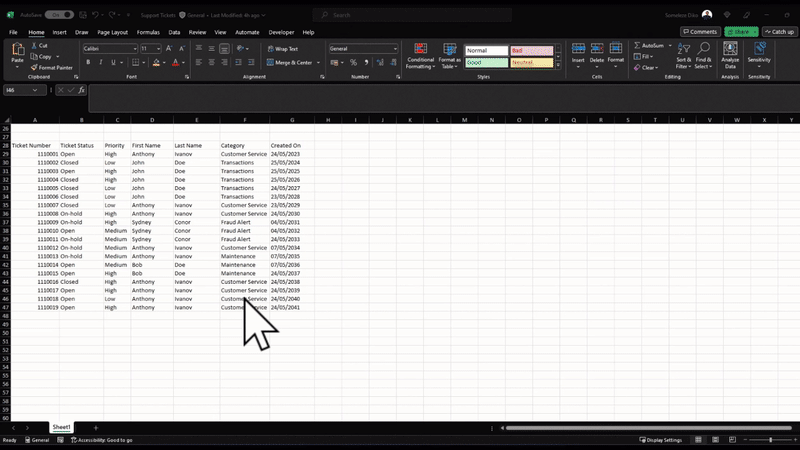Click the Analyze Data icon
The height and width of the screenshot is (450, 800).
click(x=730, y=49)
